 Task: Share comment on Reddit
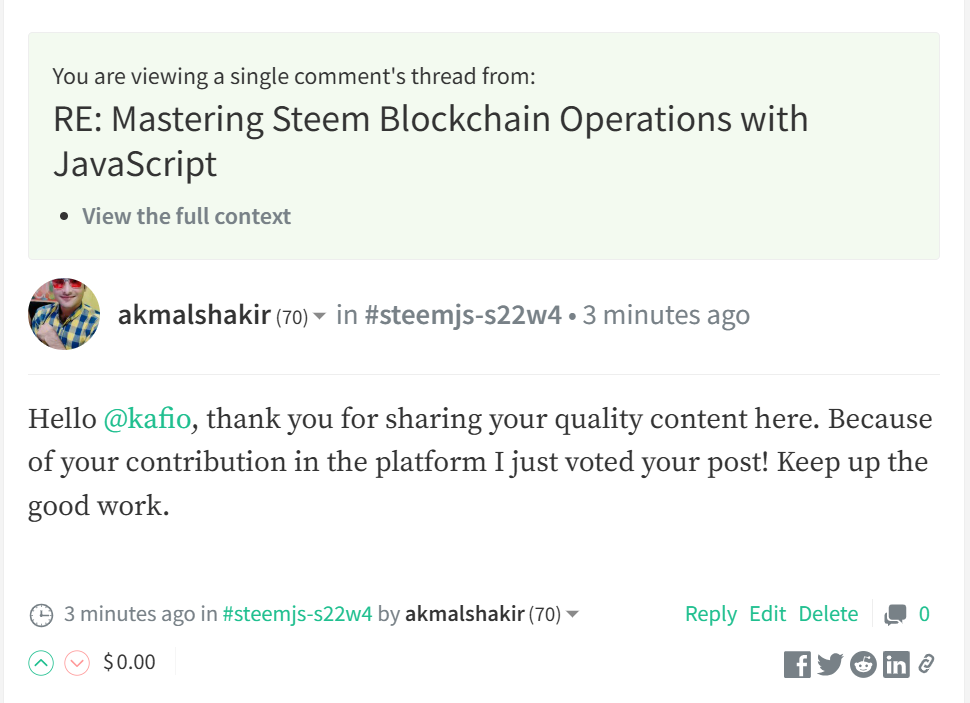coord(863,665)
